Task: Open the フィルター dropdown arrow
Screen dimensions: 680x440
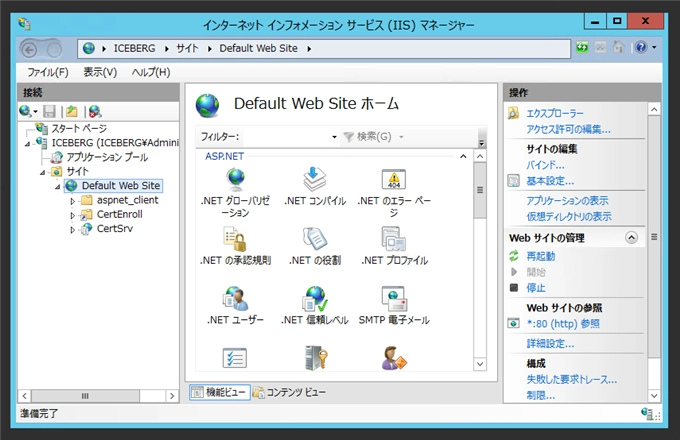Action: 334,137
